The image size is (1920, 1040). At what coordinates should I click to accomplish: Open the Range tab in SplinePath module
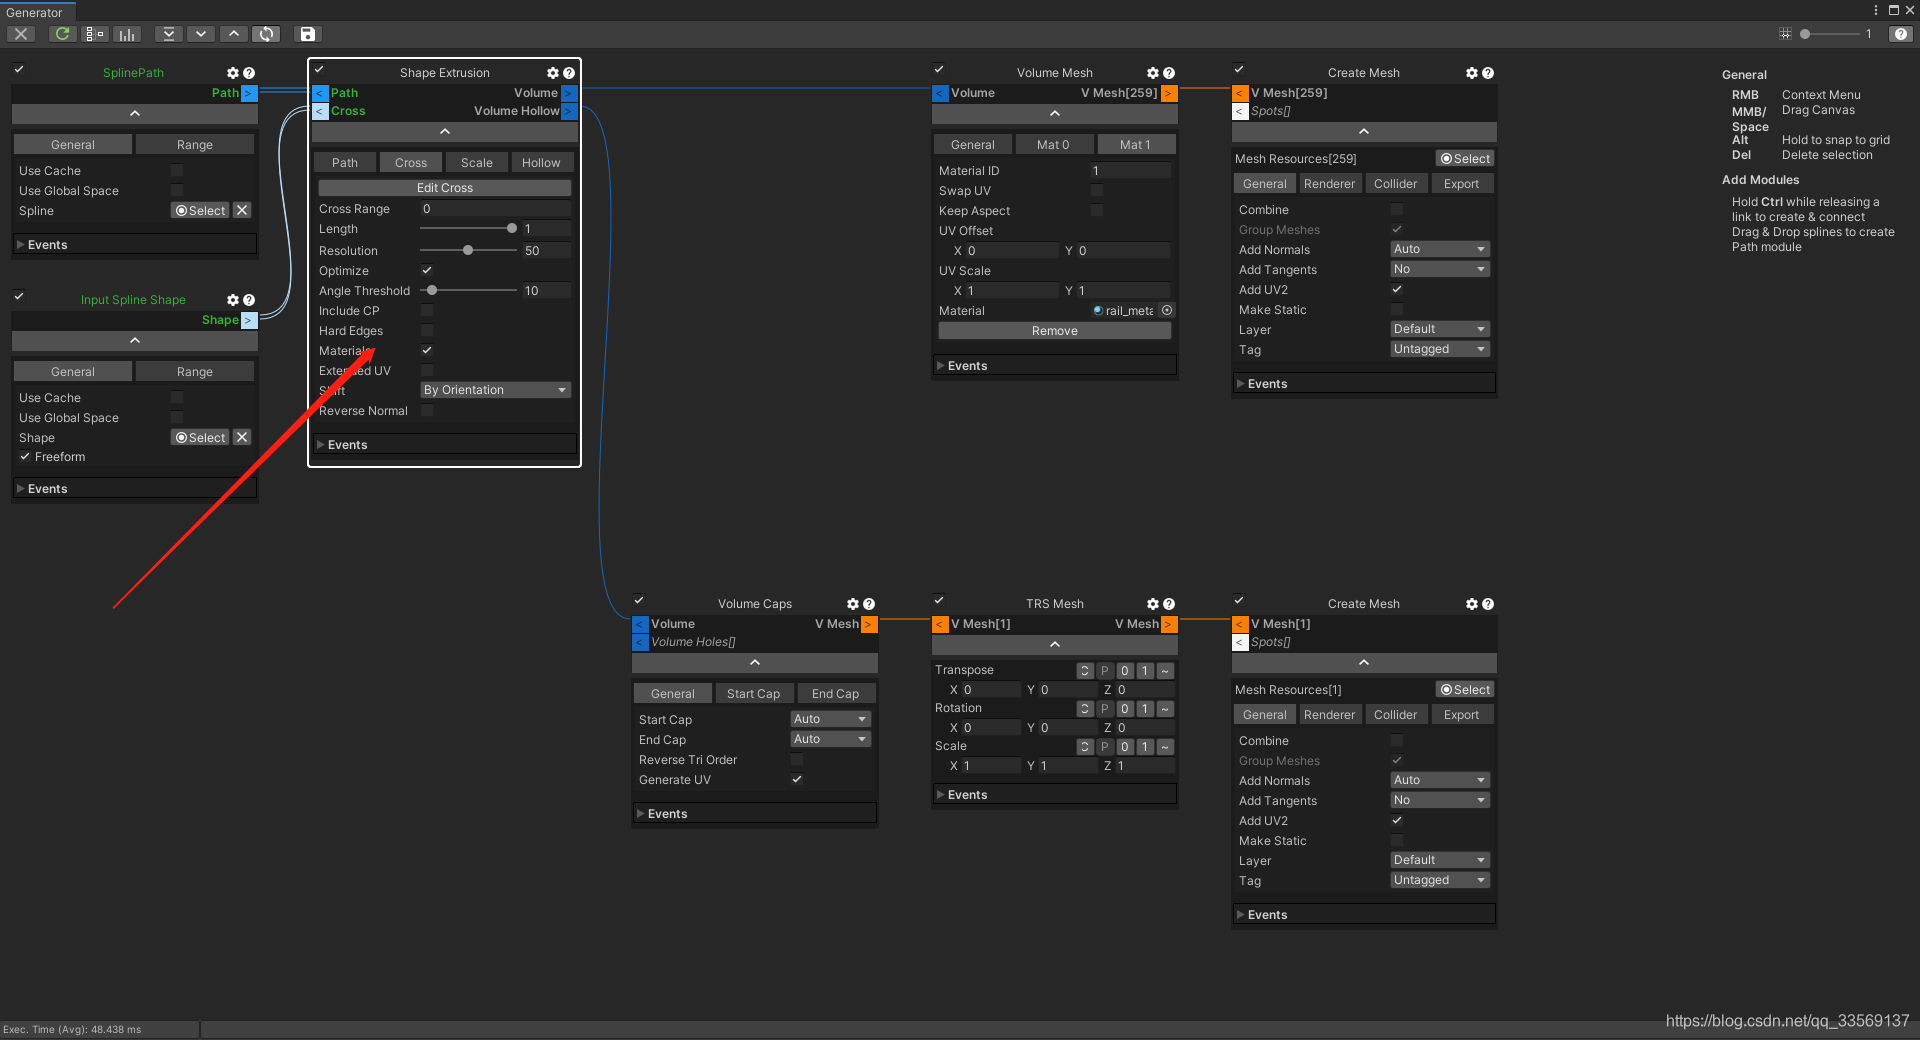point(195,145)
